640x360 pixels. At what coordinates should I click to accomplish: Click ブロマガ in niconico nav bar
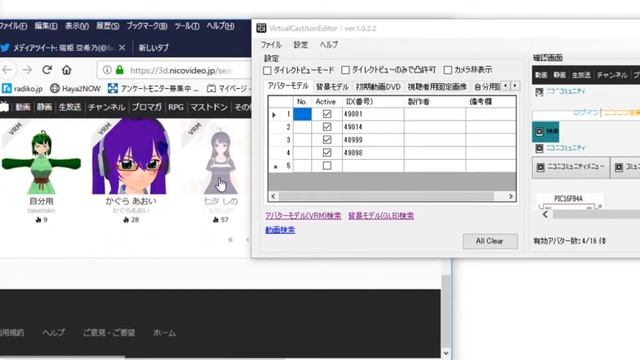click(x=146, y=107)
